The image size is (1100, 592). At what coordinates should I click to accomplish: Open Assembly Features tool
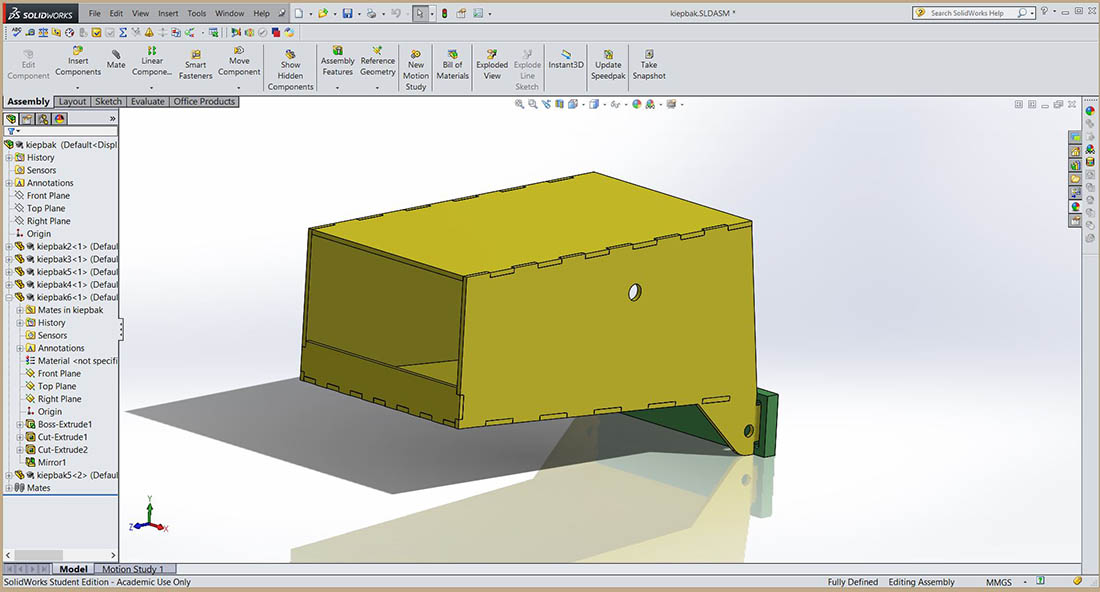[x=337, y=61]
